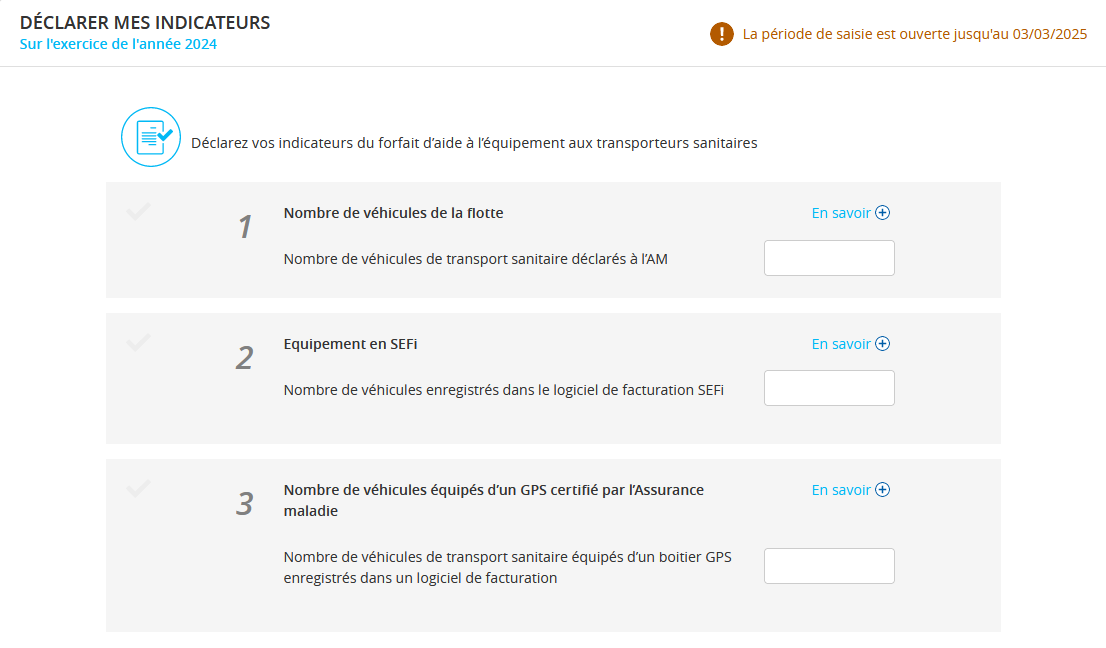Click plus icon beside flotte En savoir
The height and width of the screenshot is (648, 1106).
pos(882,213)
